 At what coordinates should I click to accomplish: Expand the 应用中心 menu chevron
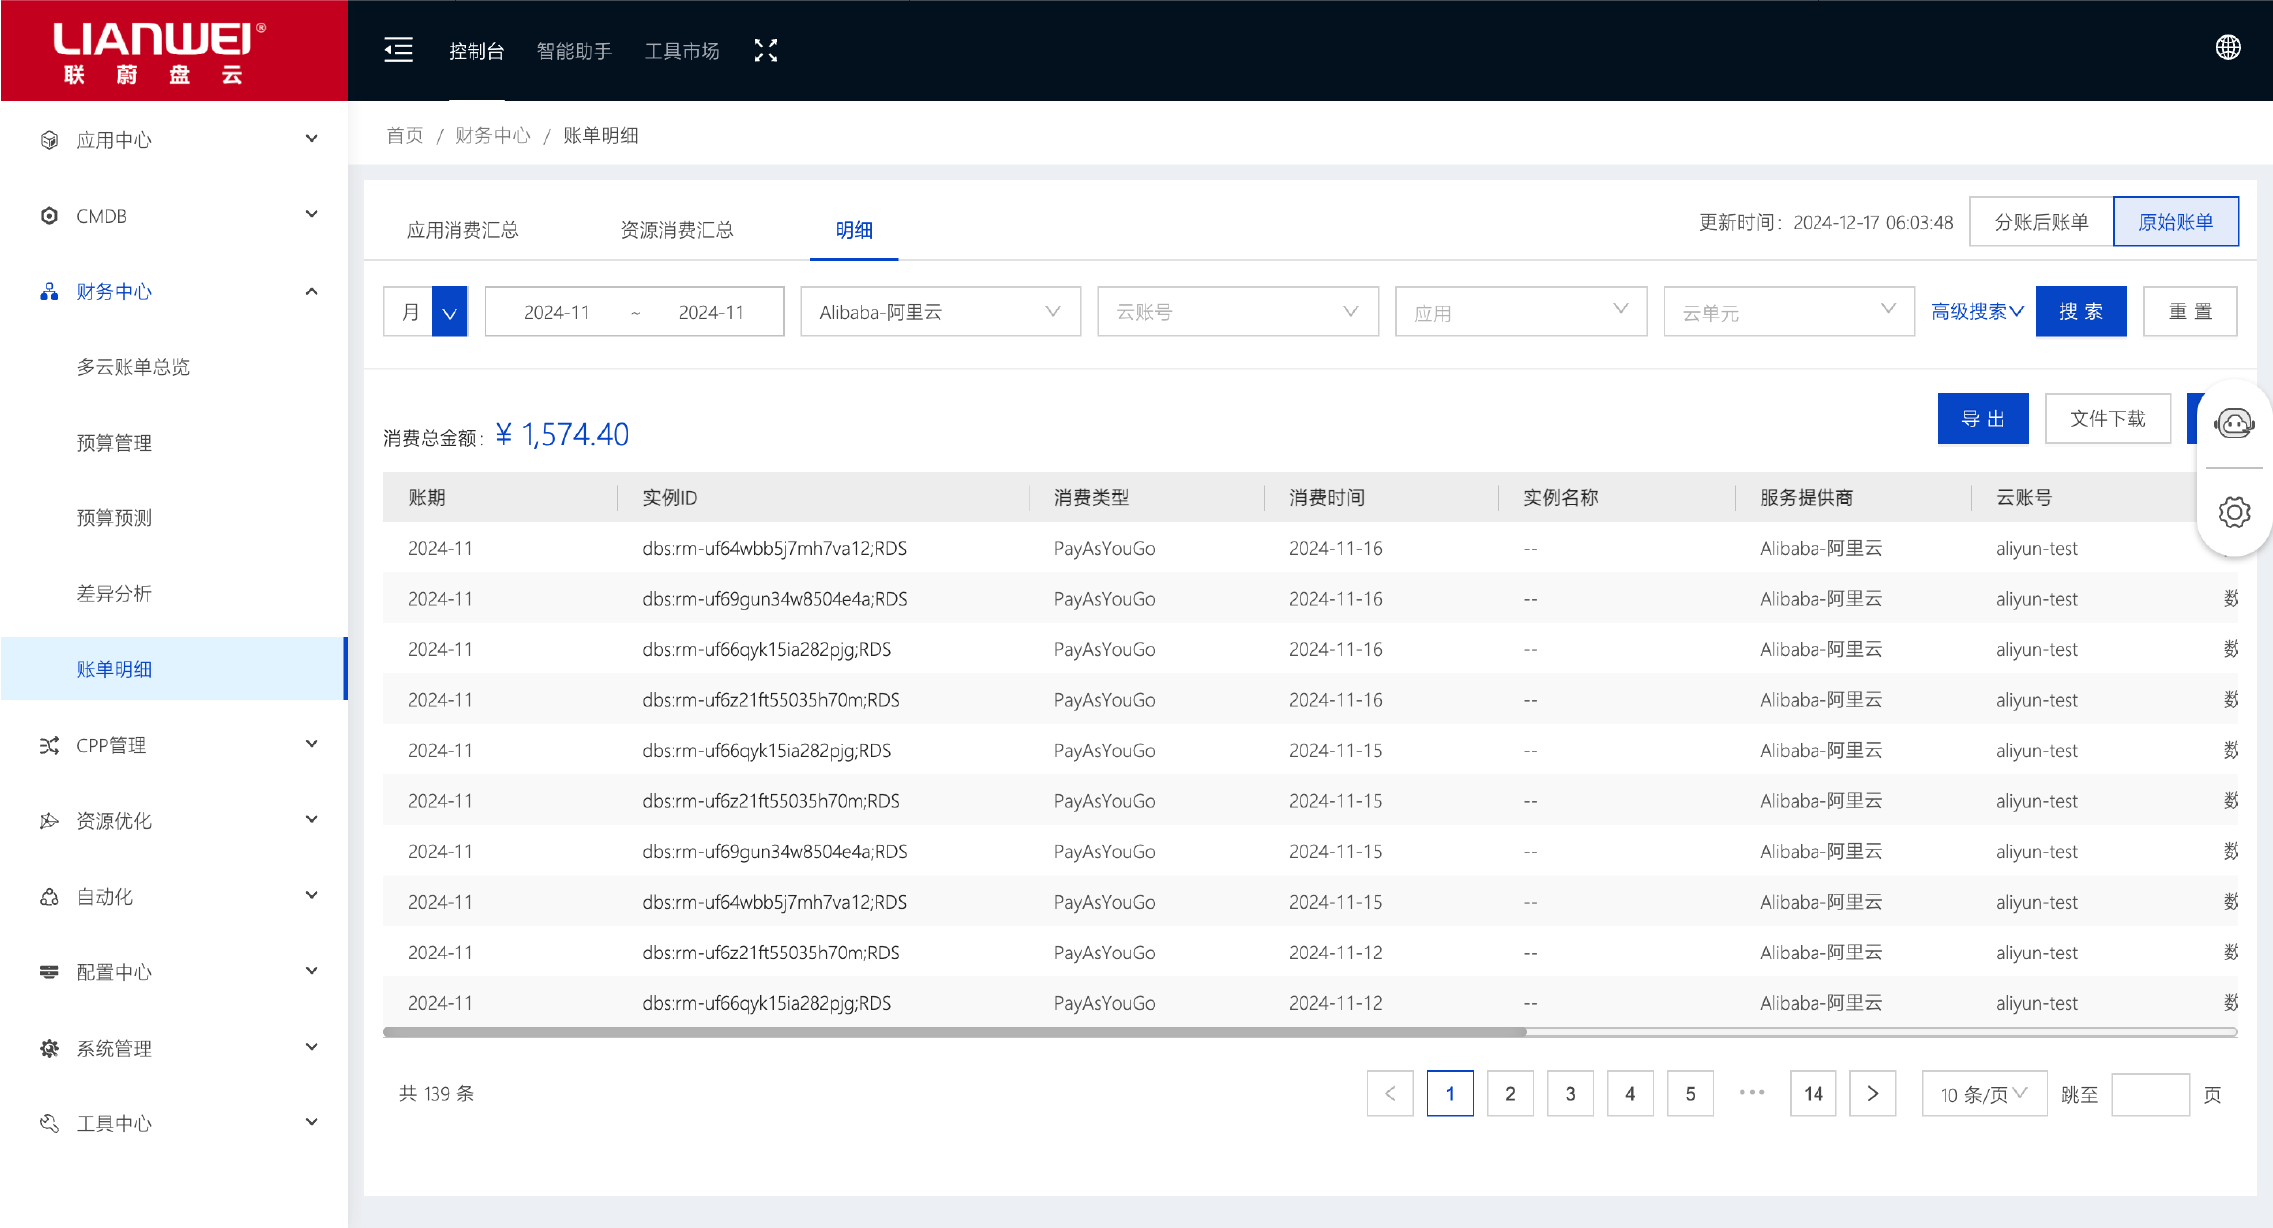pyautogui.click(x=312, y=139)
